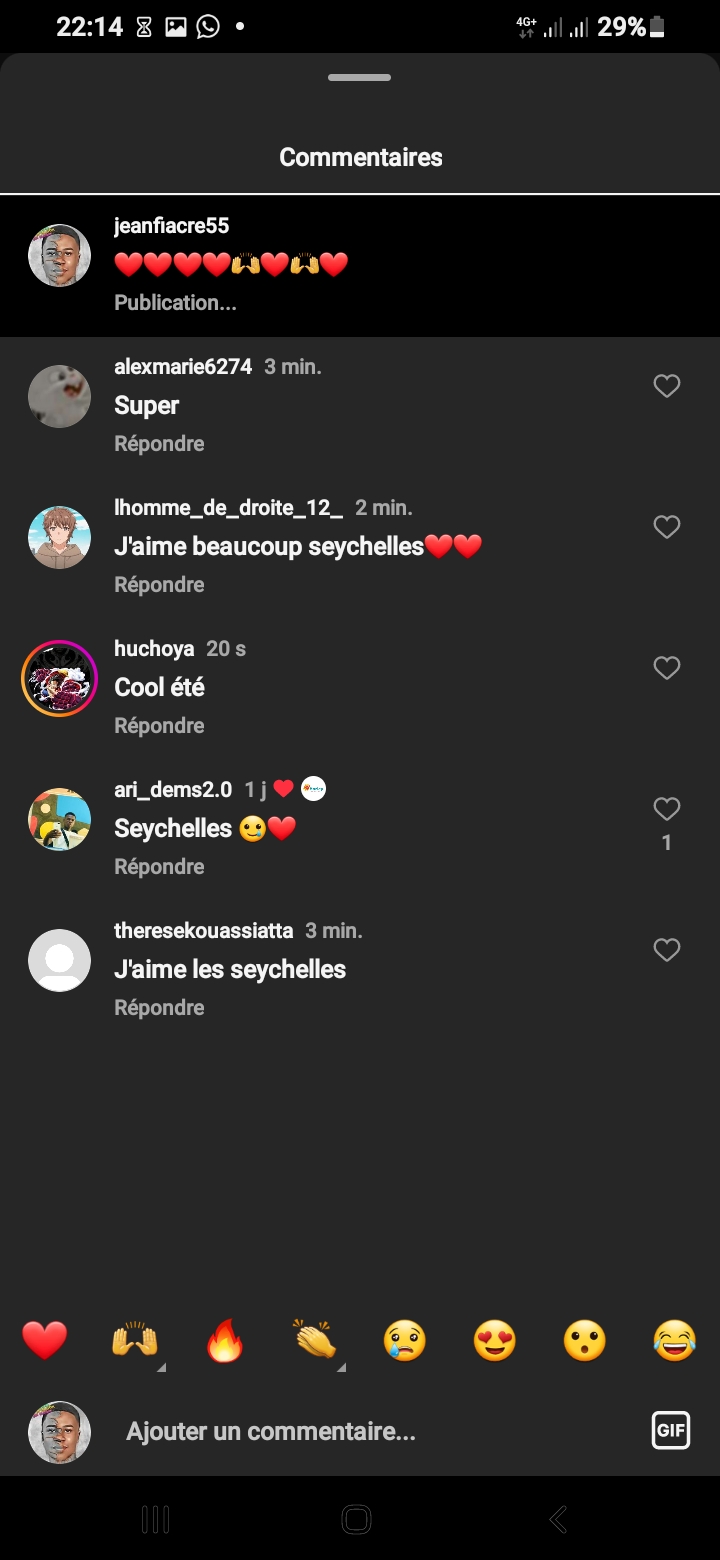Screen dimensions: 720x1560
Task: View huchoya's story from avatar ring
Action: pos(59,679)
